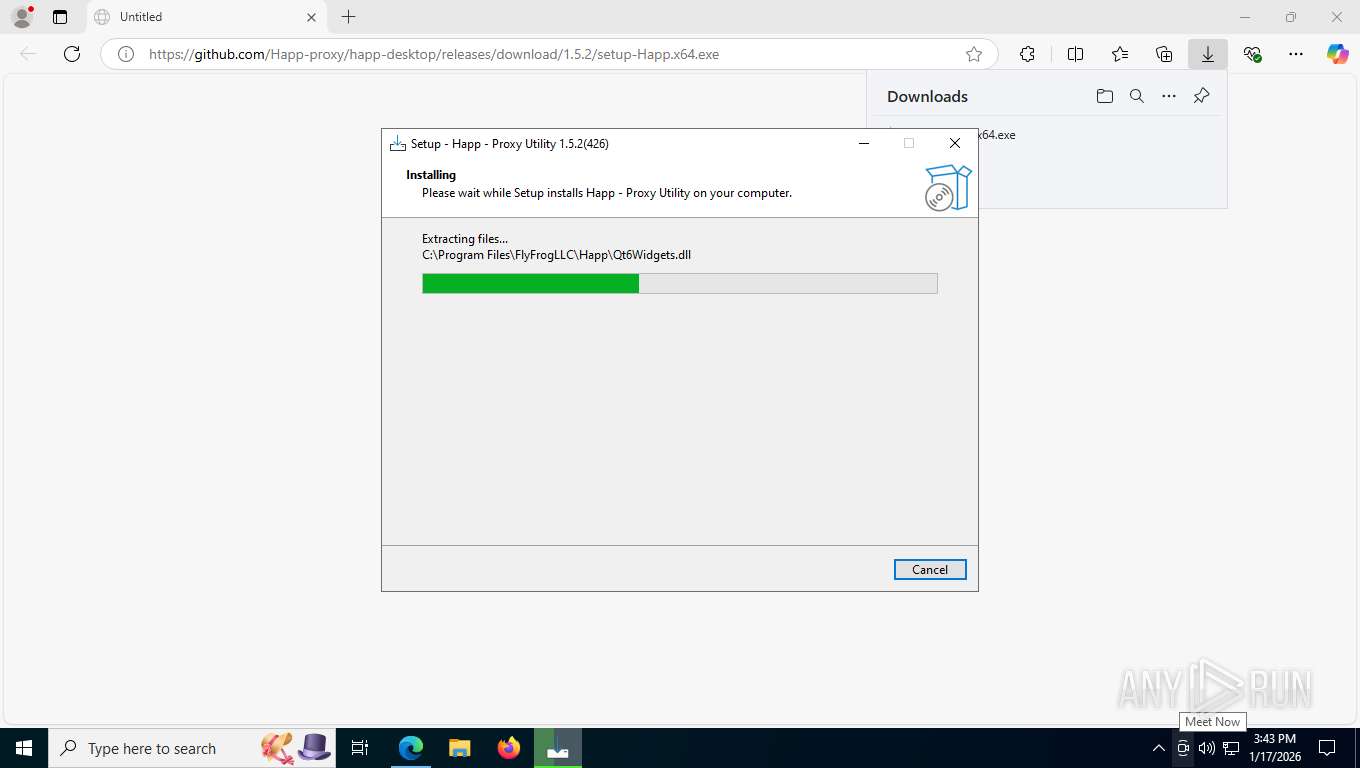Image resolution: width=1360 pixels, height=768 pixels.
Task: Open the downloads folder icon
Action: click(x=1104, y=96)
